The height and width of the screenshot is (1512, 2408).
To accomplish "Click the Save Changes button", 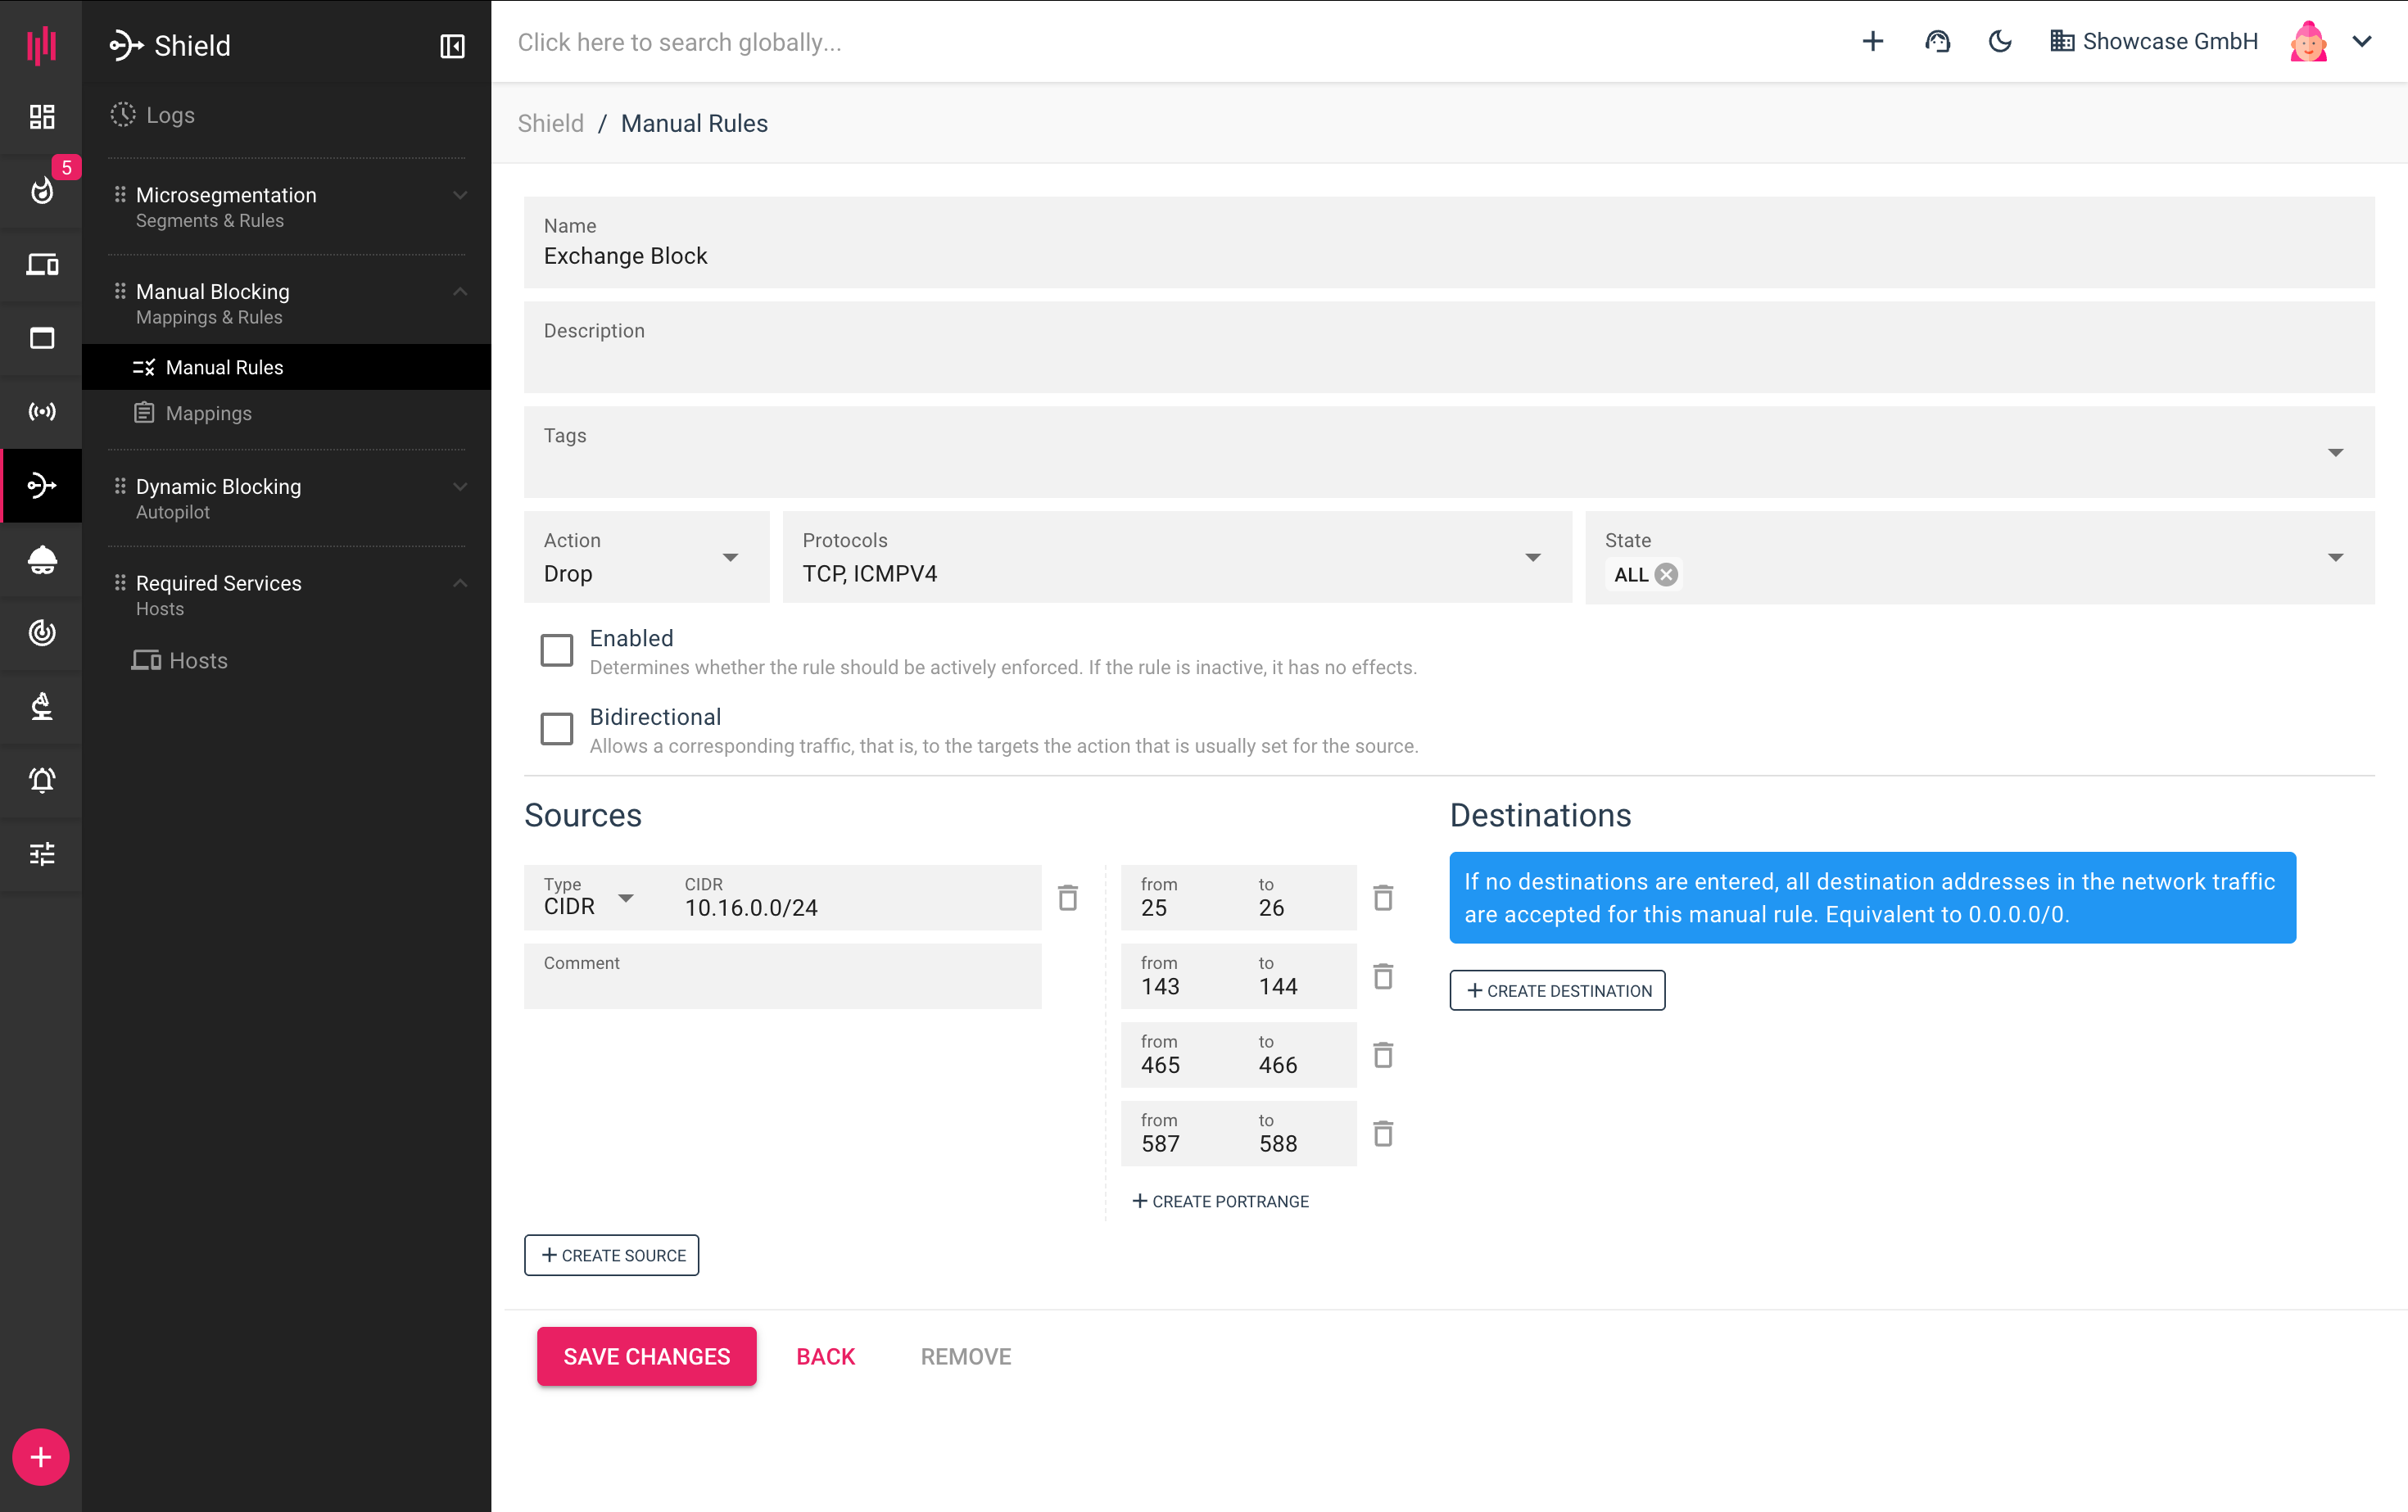I will tap(646, 1356).
